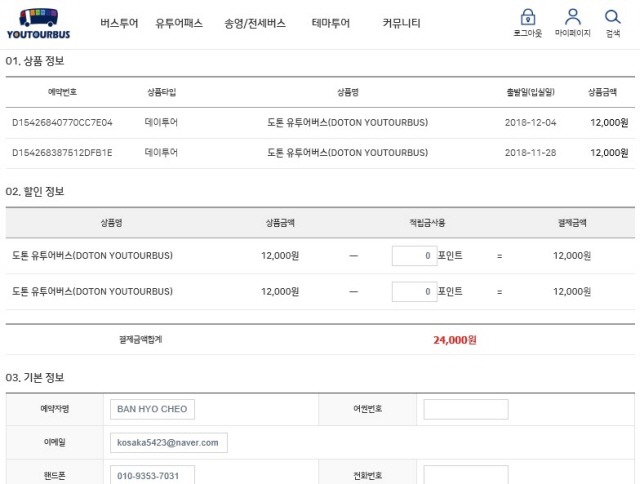Click the 핸드폰 field 010-9353-7031
Image resolution: width=640 pixels, height=484 pixels.
coord(152,475)
